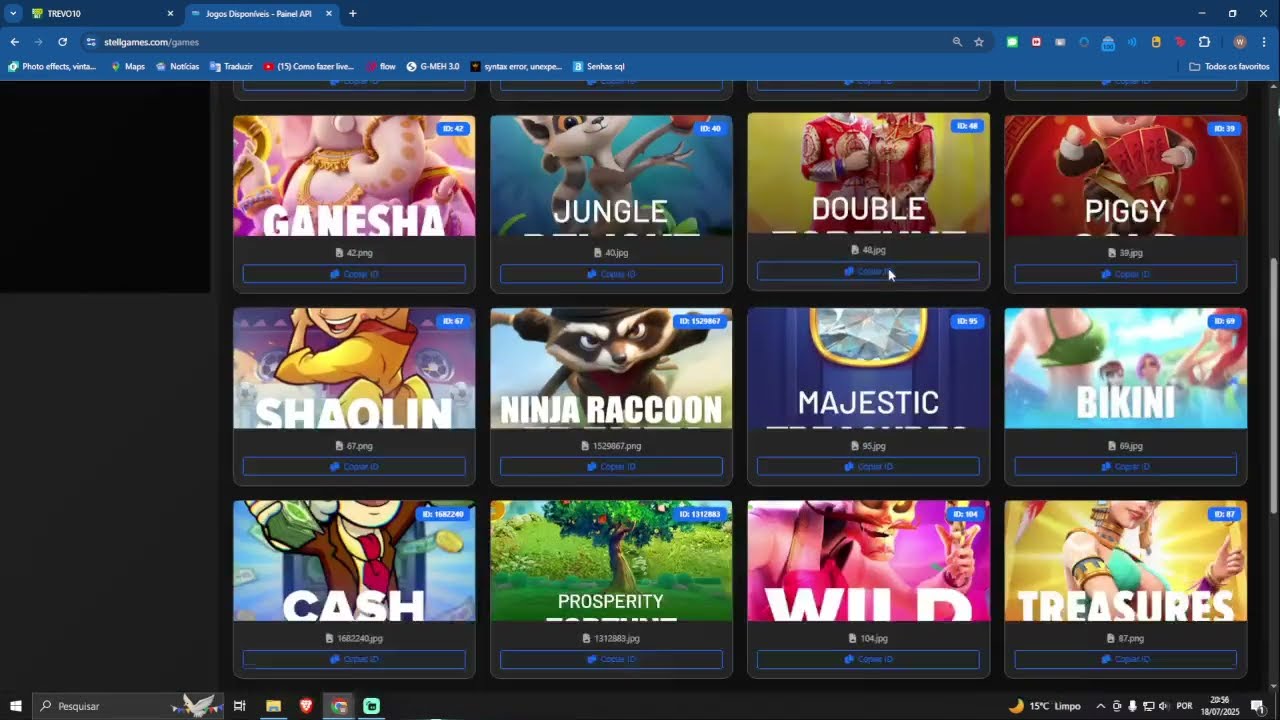Copy ID for Majestic Treasures card
The width and height of the screenshot is (1280, 720).
[x=868, y=466]
